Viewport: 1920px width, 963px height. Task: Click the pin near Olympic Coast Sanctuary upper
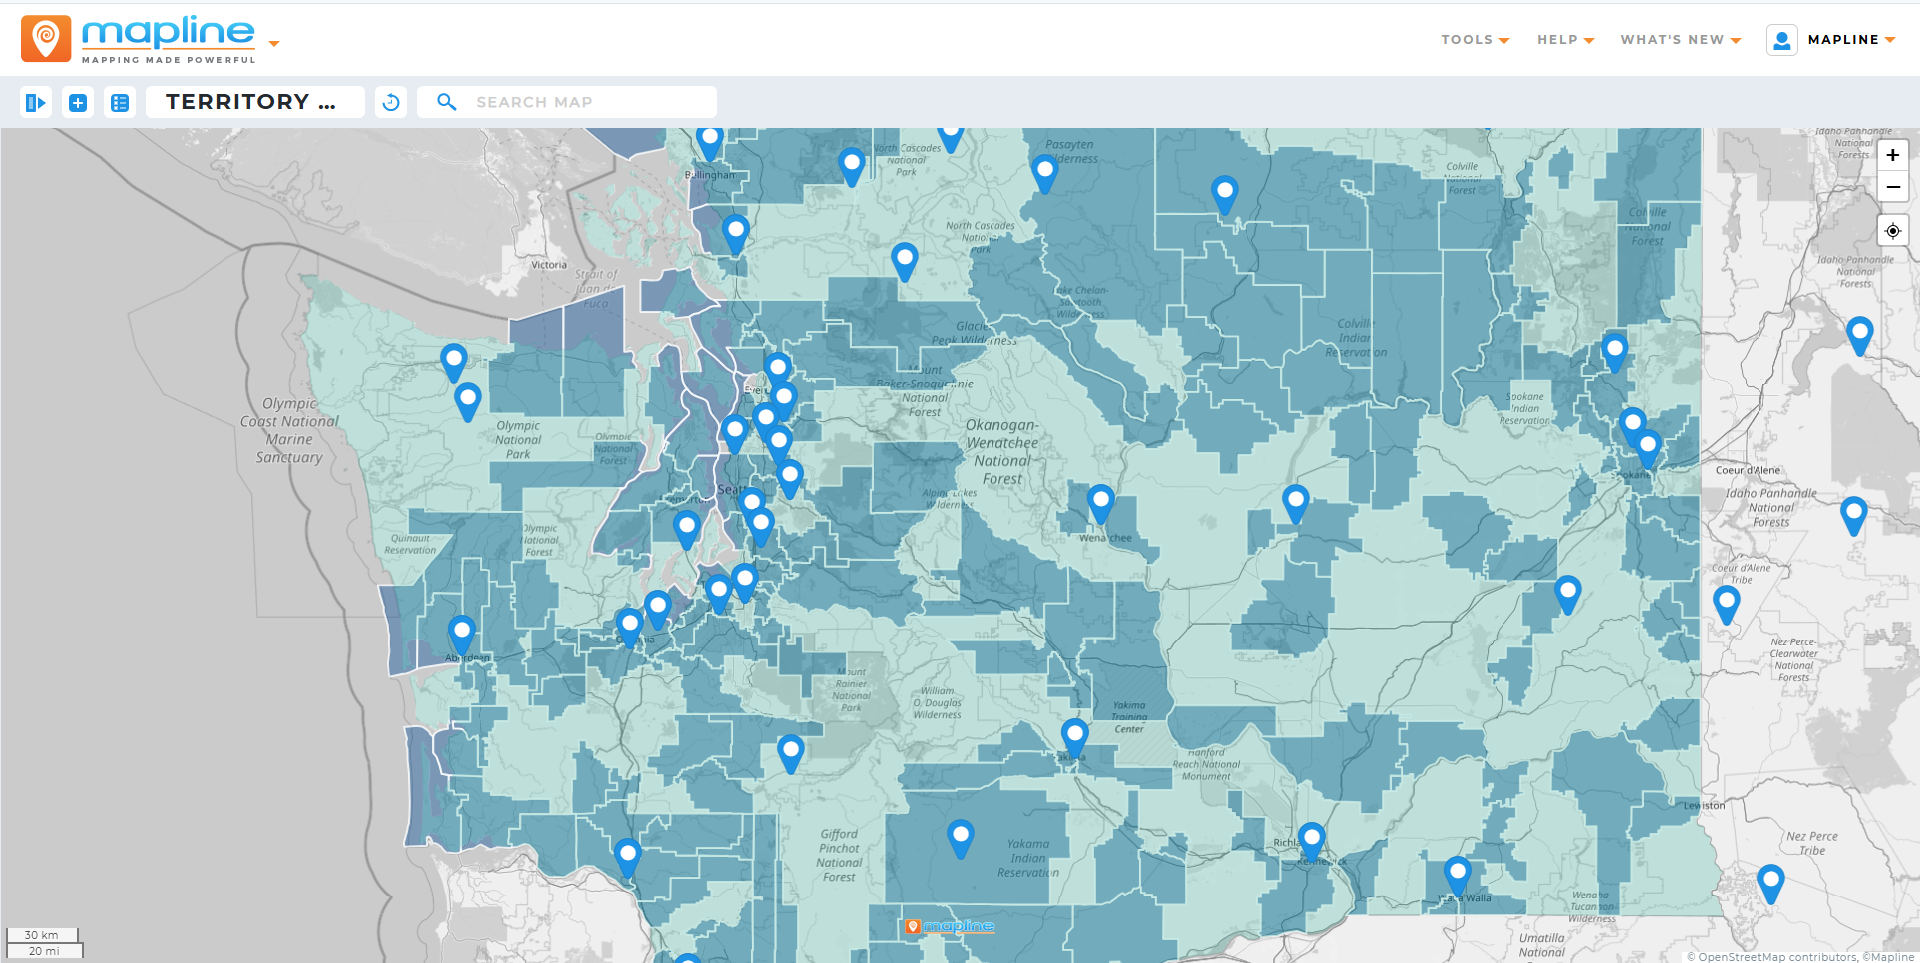click(454, 363)
